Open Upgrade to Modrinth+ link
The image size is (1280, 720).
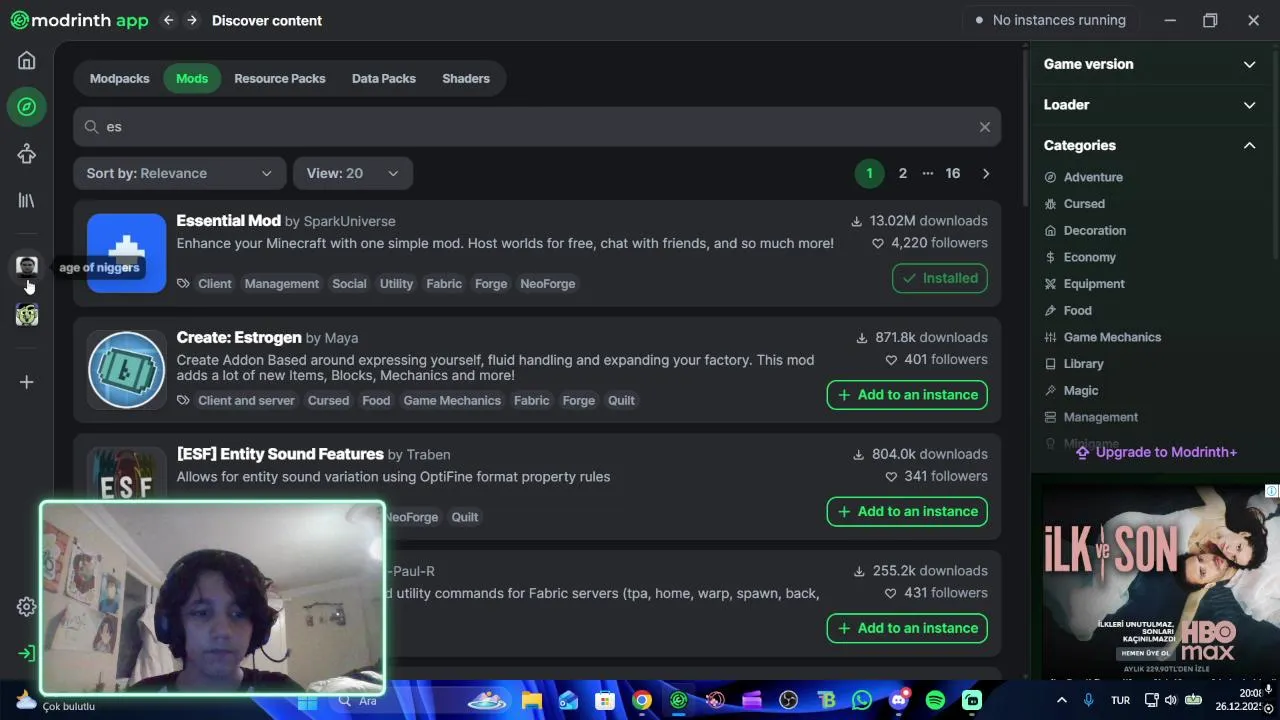[1156, 452]
